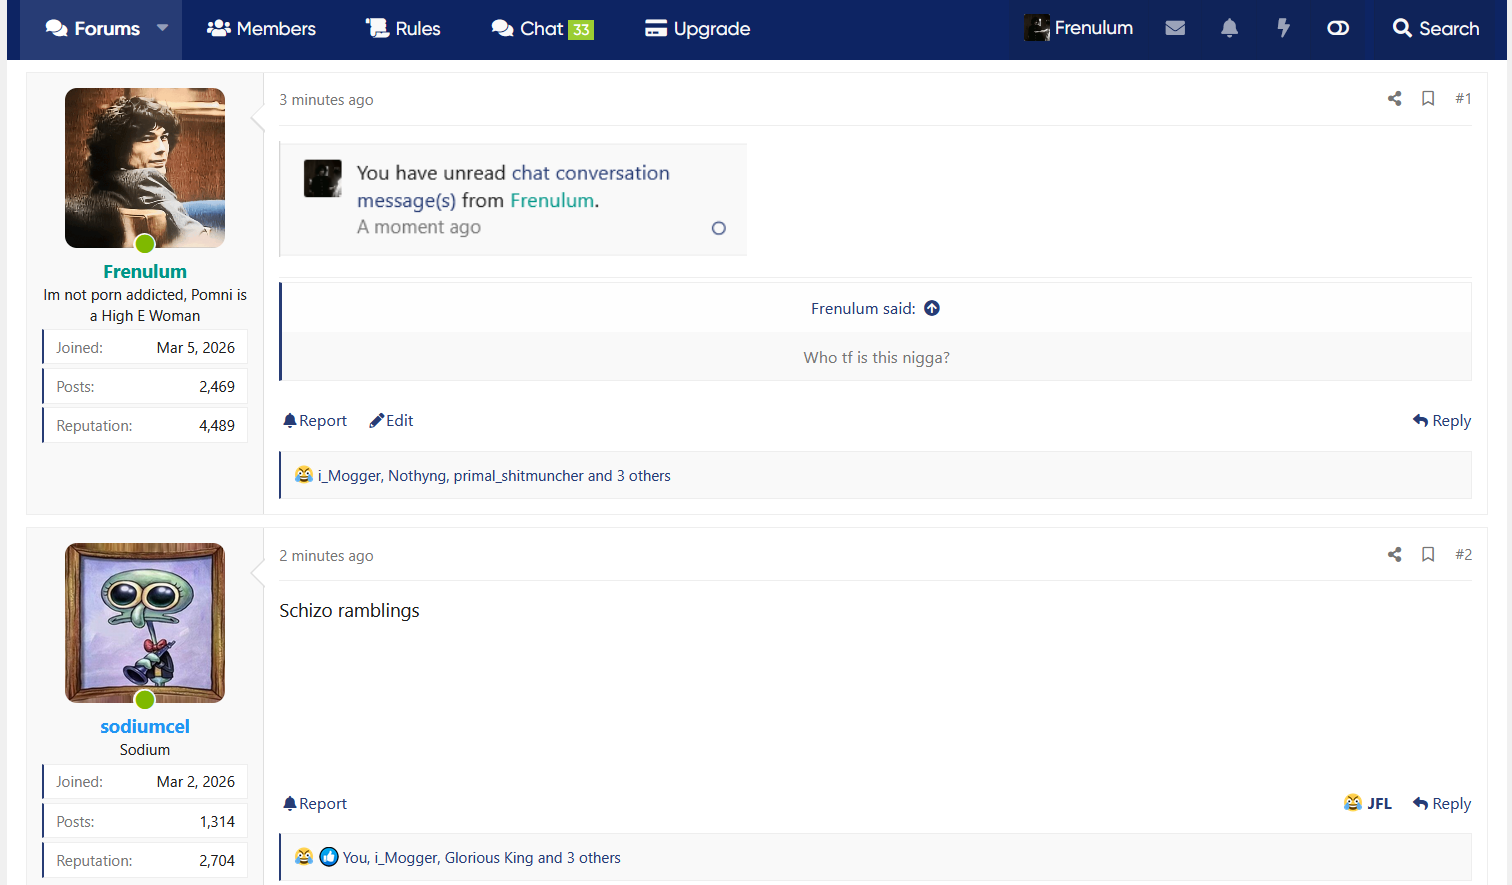Toggle the style switch icon in navbar
Image resolution: width=1512 pixels, height=885 pixels.
pos(1338,28)
